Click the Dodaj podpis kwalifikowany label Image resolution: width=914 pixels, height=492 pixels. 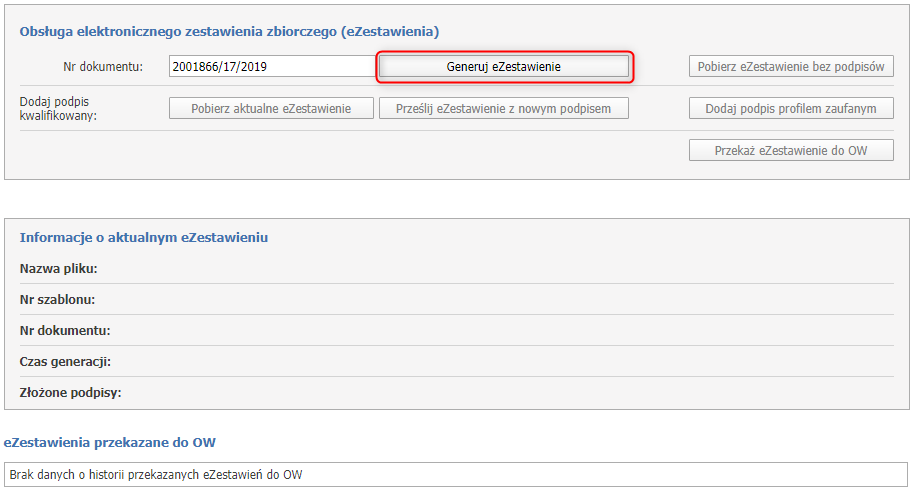tap(62, 108)
